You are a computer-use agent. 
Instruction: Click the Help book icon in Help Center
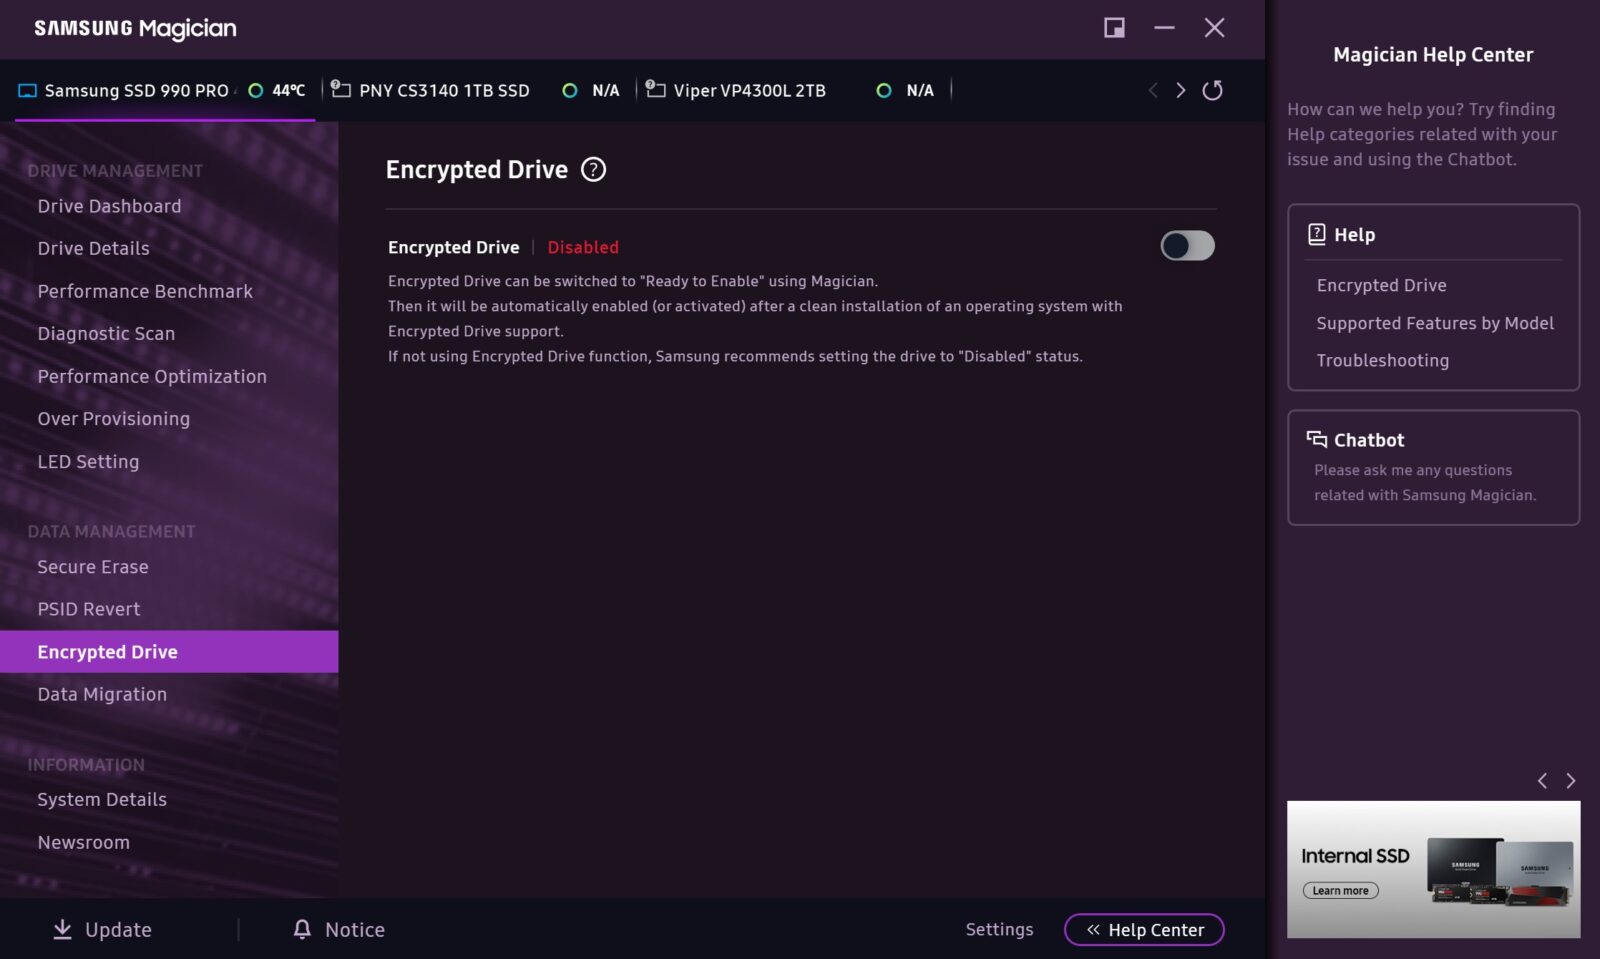point(1316,235)
